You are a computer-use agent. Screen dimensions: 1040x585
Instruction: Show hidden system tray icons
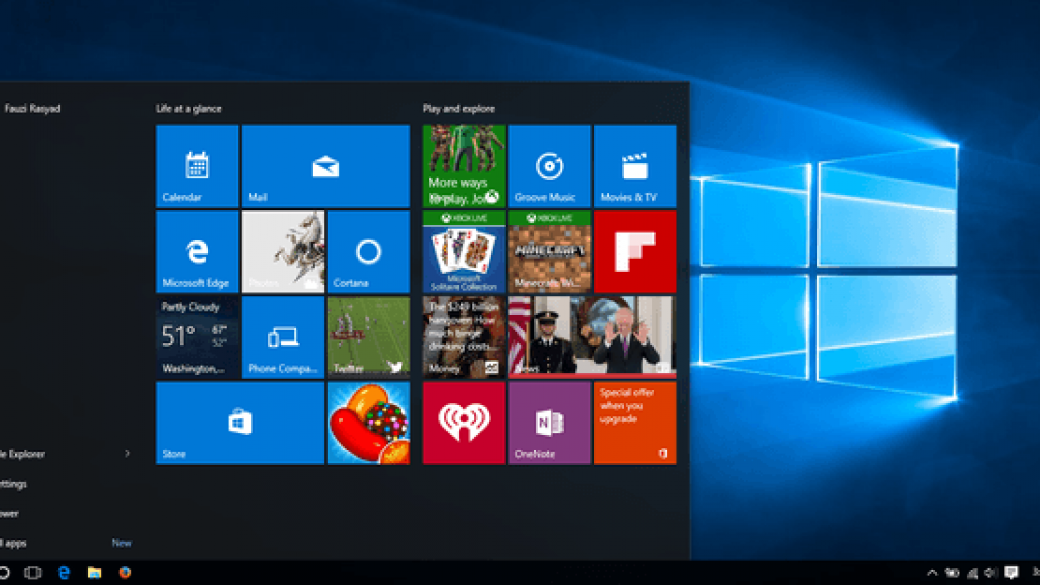[x=932, y=573]
